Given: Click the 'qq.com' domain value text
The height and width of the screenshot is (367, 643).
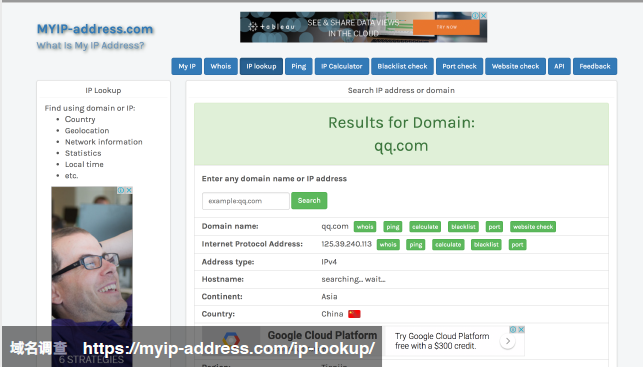Looking at the screenshot, I should coord(335,227).
